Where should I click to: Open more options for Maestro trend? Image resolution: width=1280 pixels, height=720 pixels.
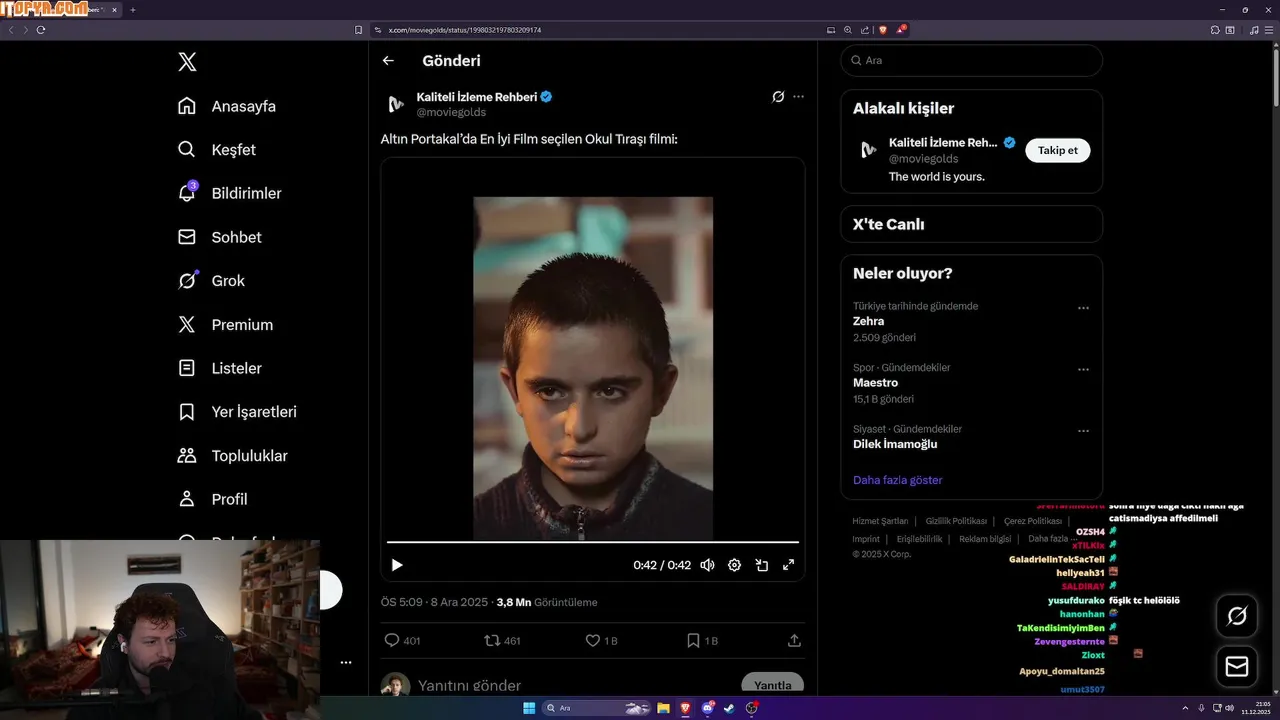1083,369
